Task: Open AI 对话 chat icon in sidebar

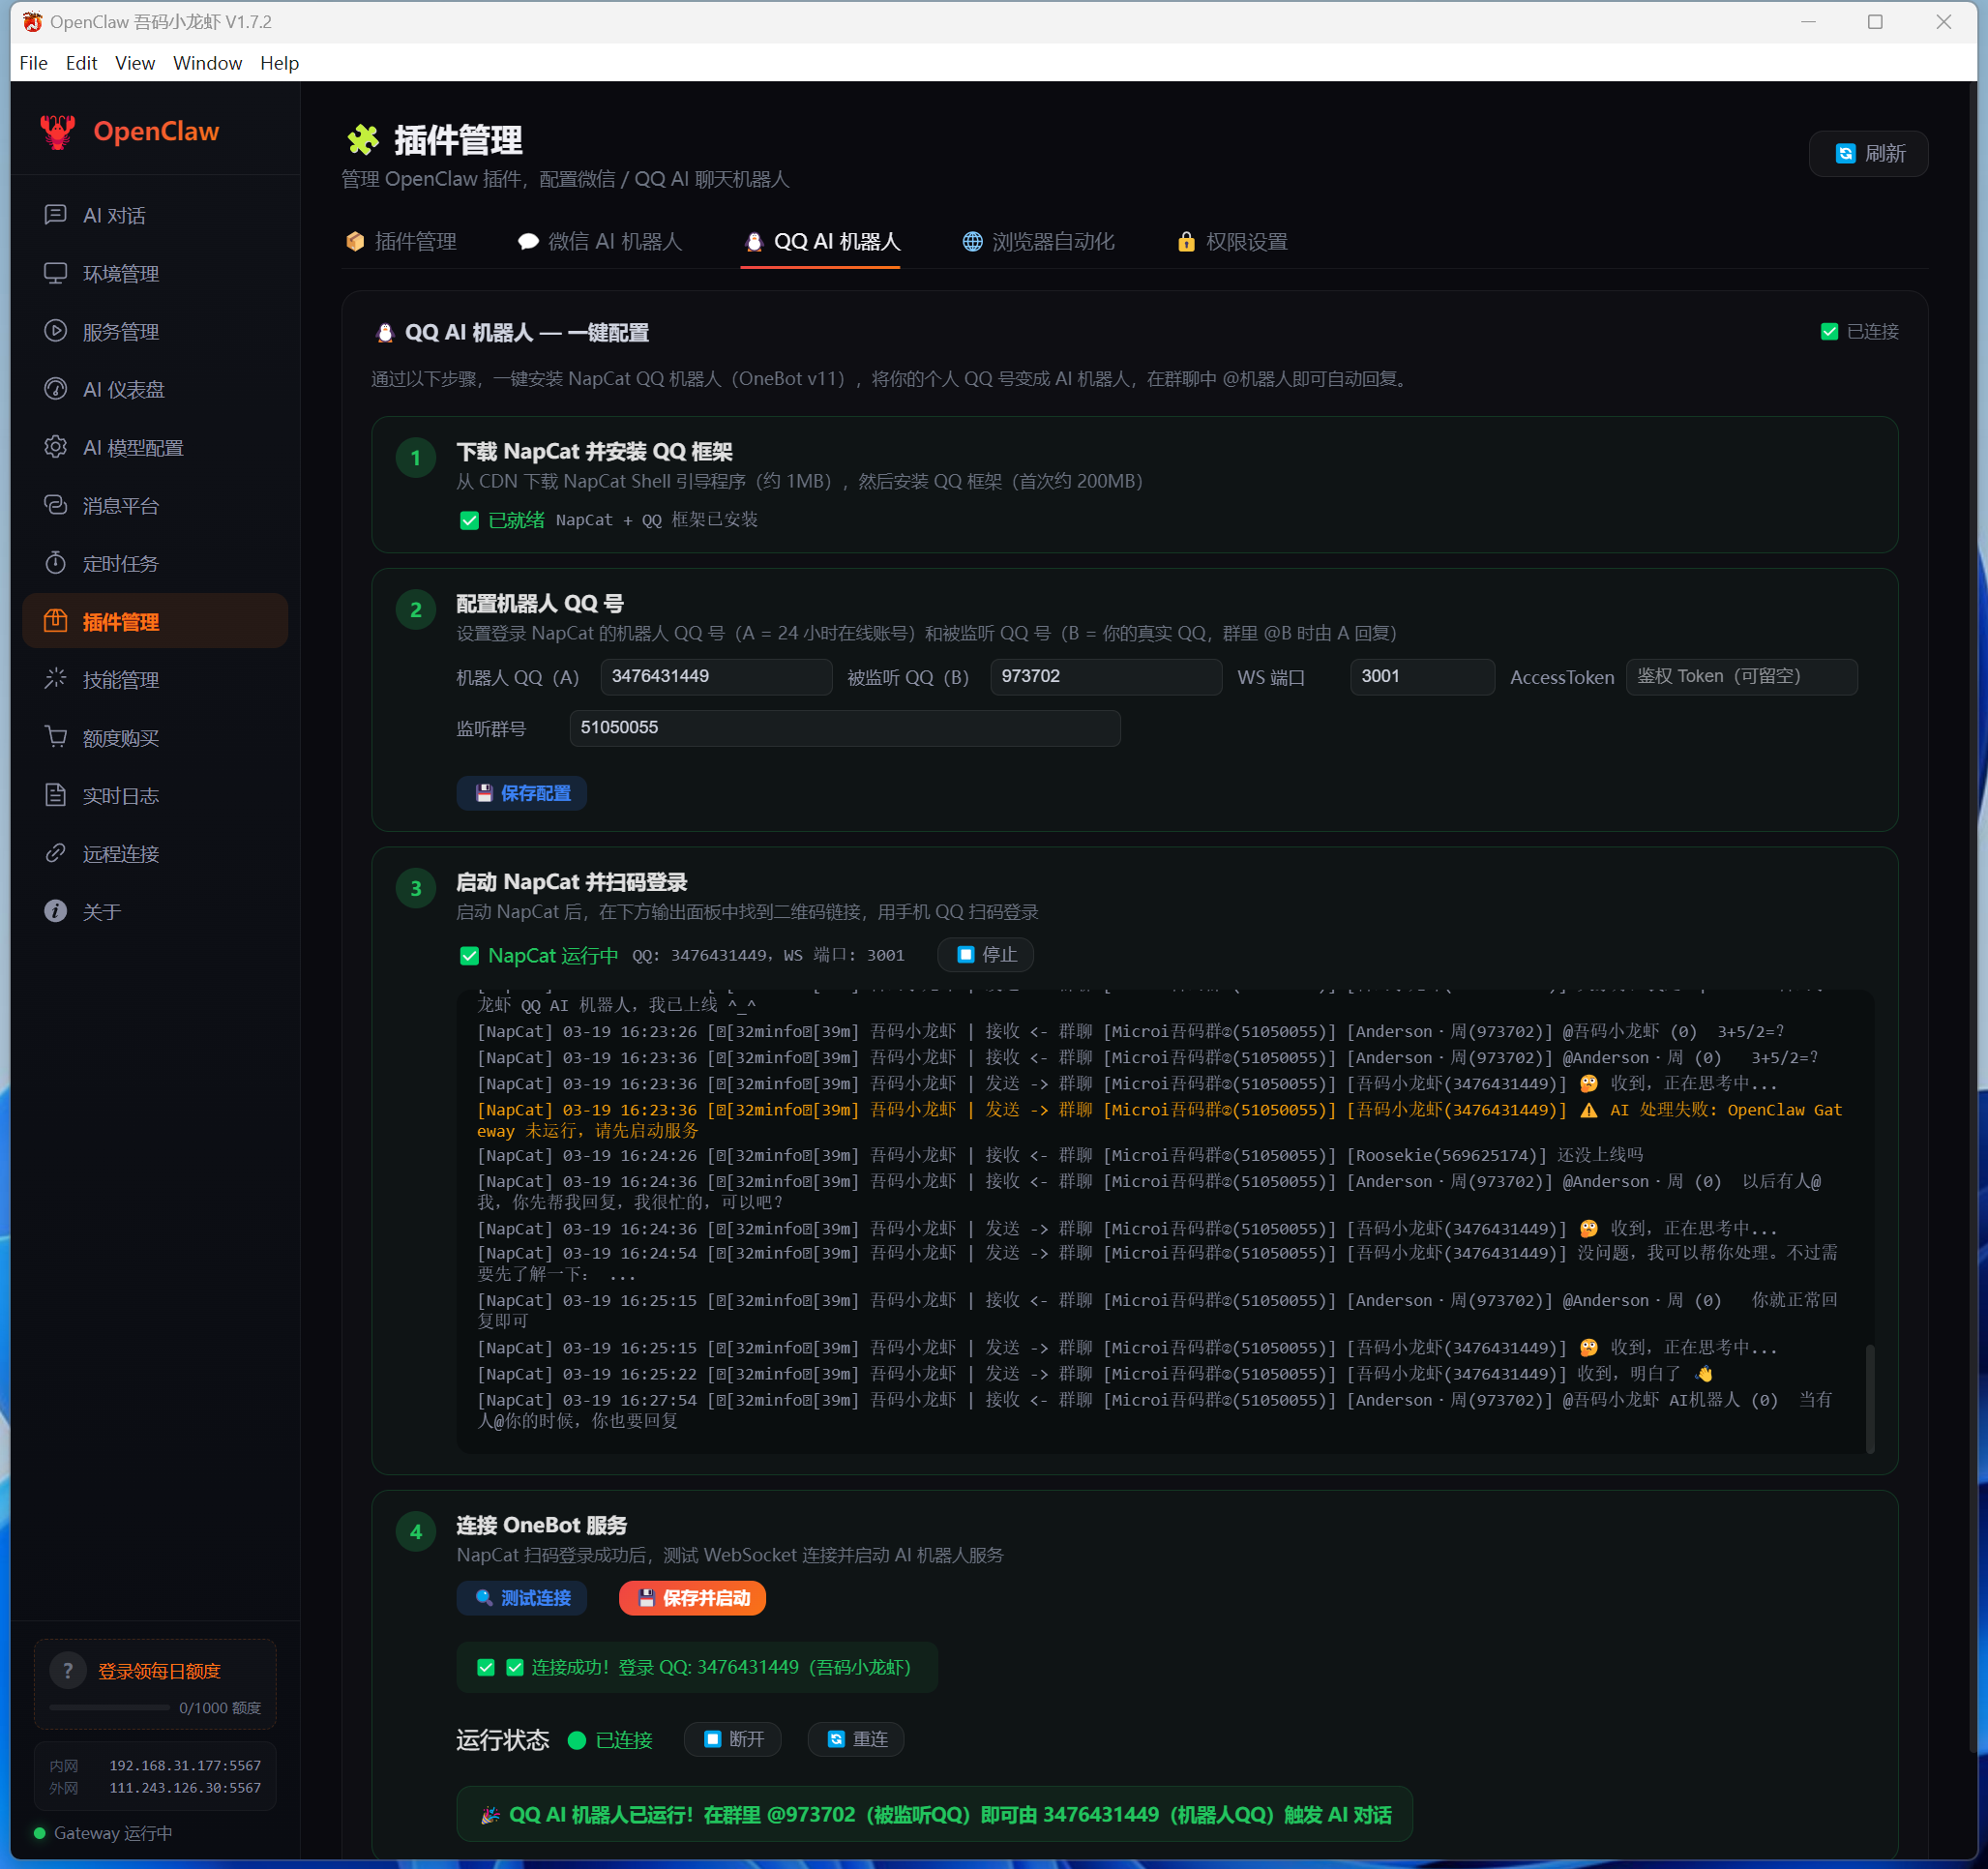Action: (56, 215)
